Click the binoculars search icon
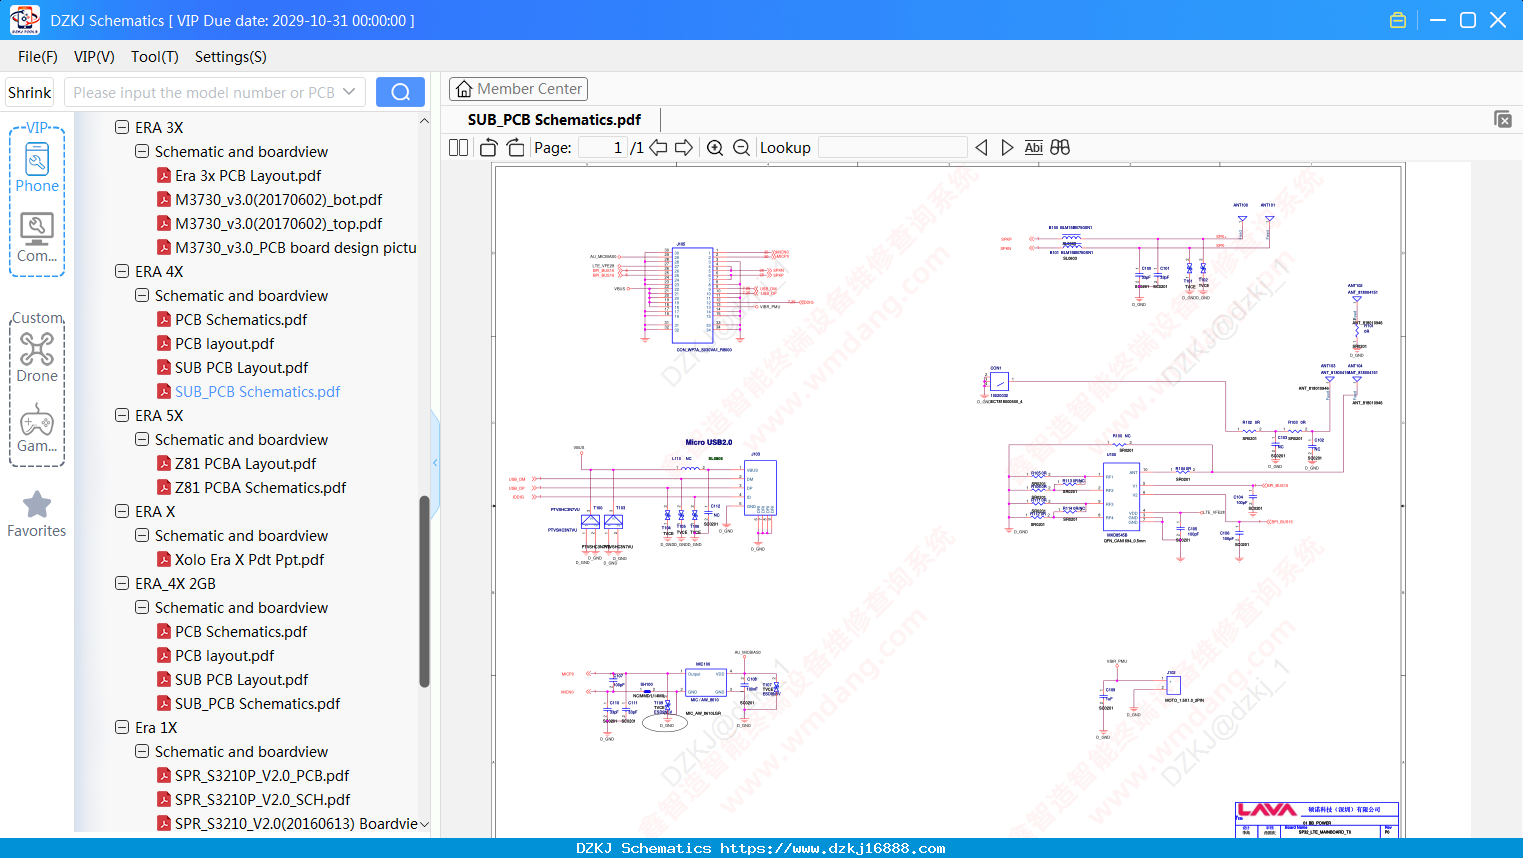The width and height of the screenshot is (1523, 858). click(1060, 147)
